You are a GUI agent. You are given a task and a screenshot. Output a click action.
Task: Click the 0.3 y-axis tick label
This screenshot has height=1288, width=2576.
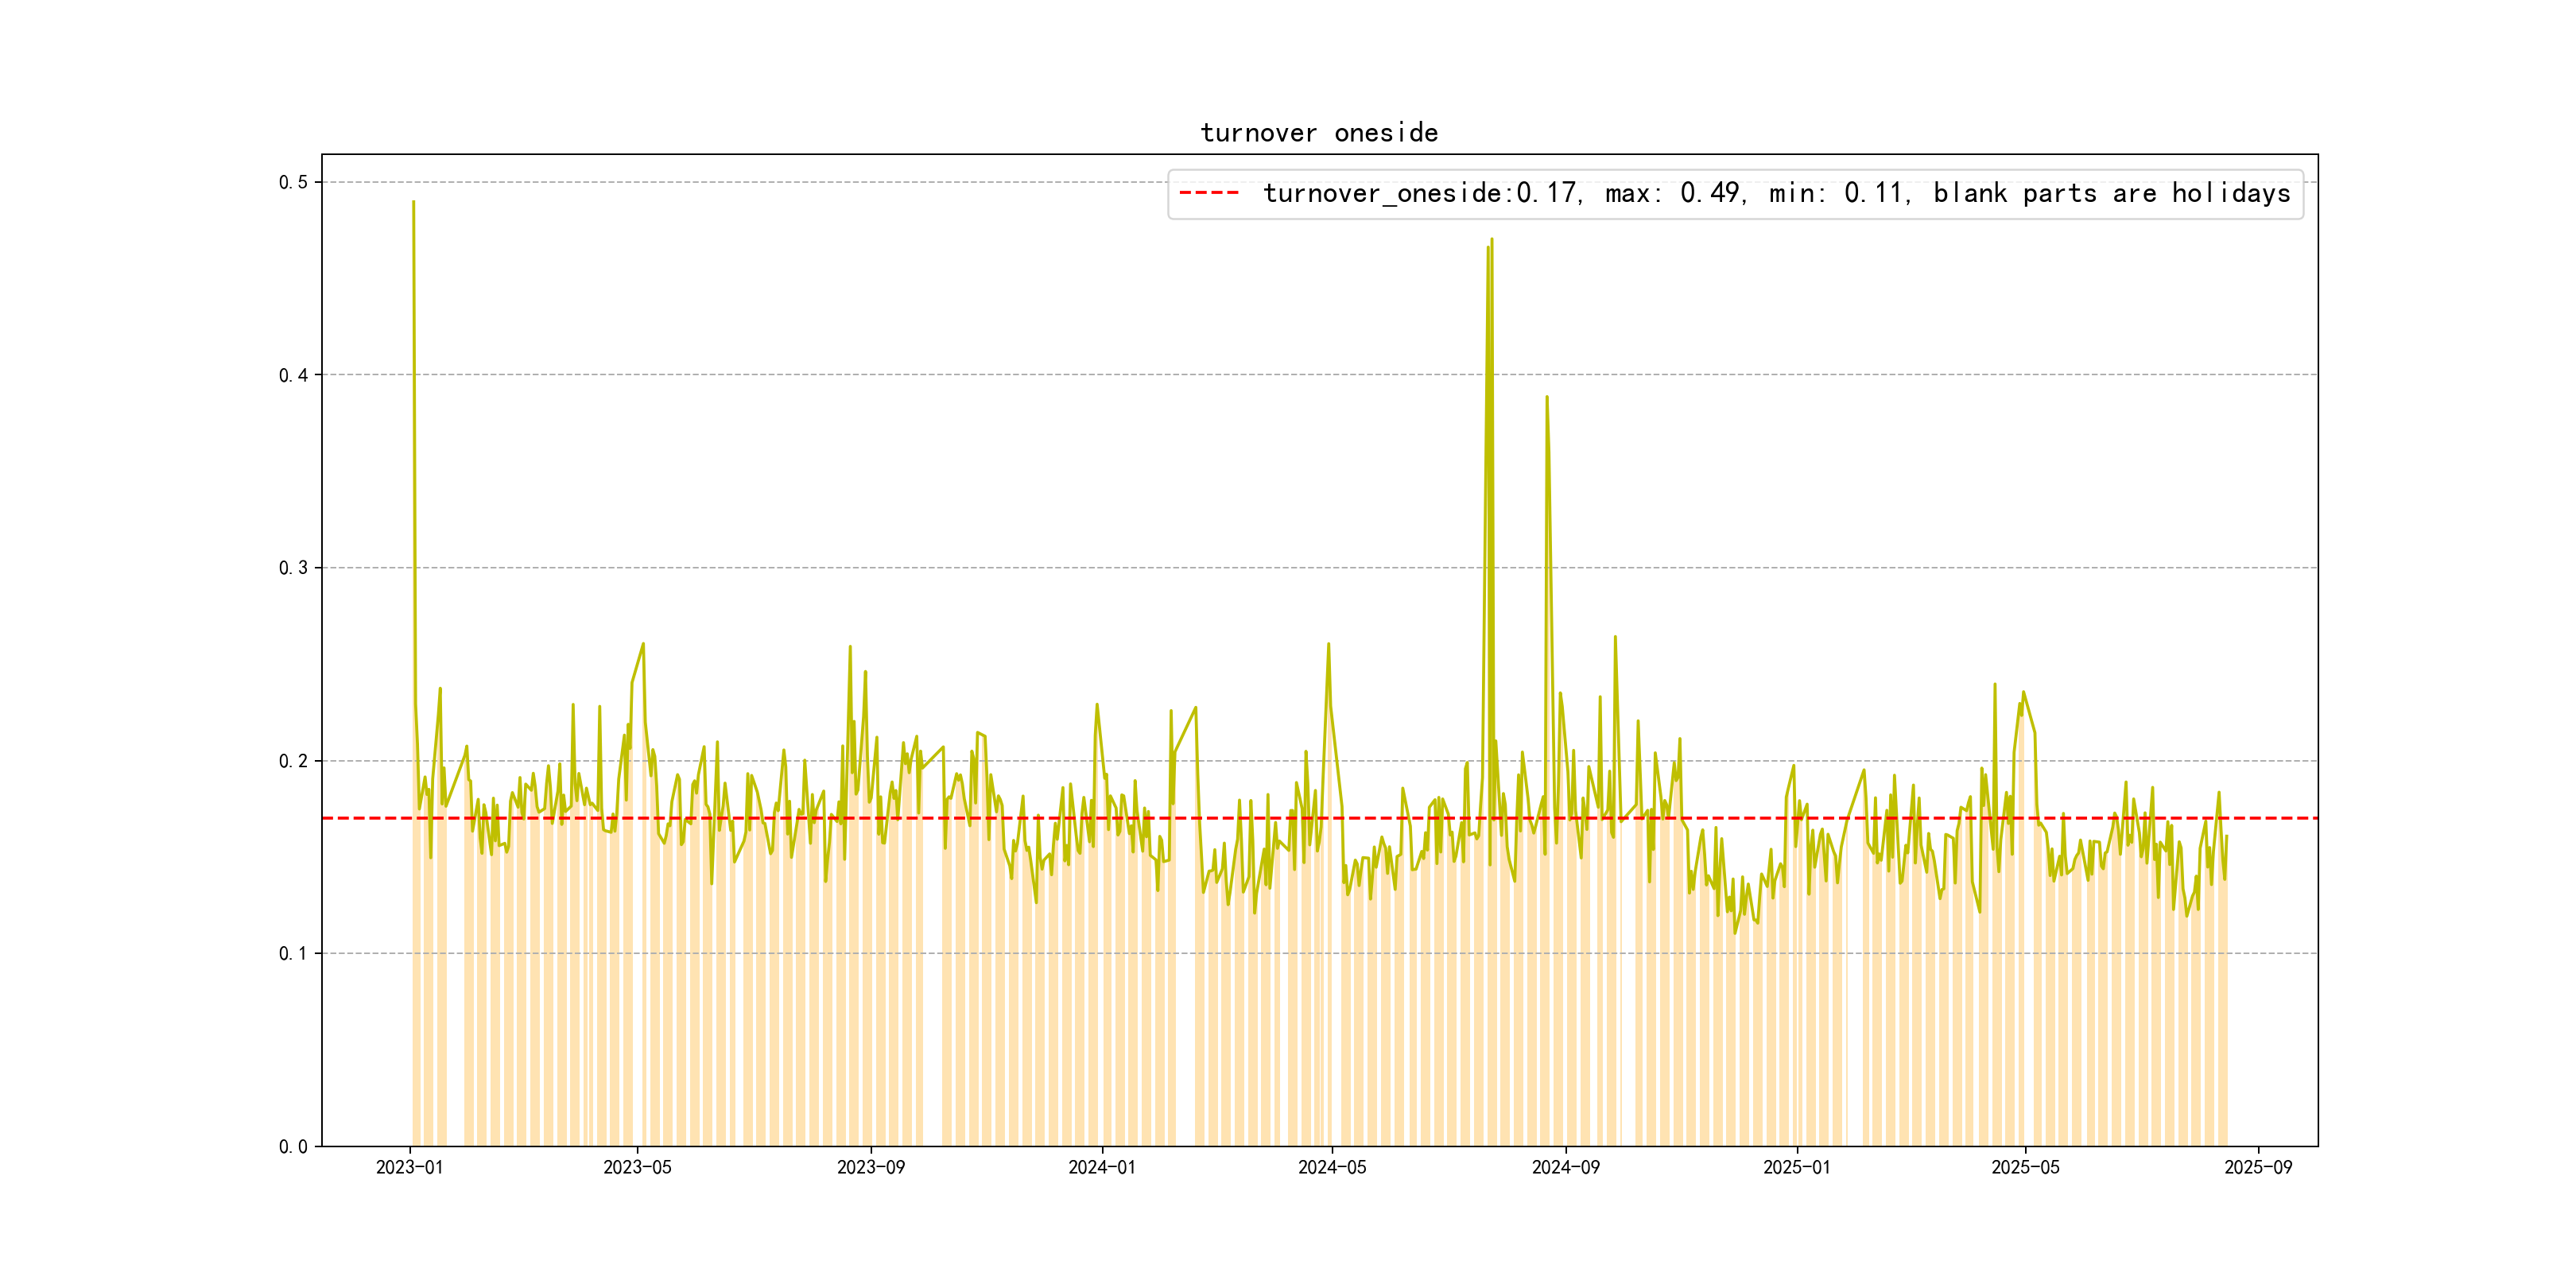(293, 568)
